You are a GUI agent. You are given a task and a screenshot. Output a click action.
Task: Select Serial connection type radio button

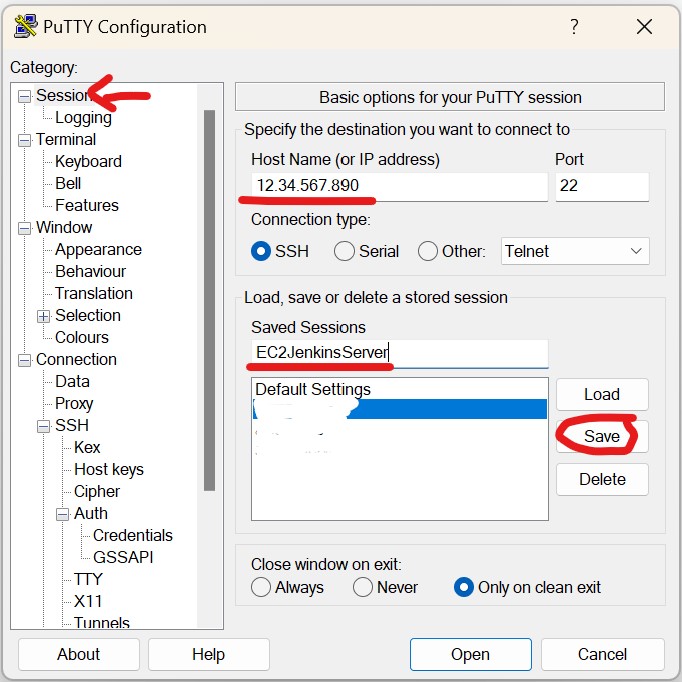[344, 251]
